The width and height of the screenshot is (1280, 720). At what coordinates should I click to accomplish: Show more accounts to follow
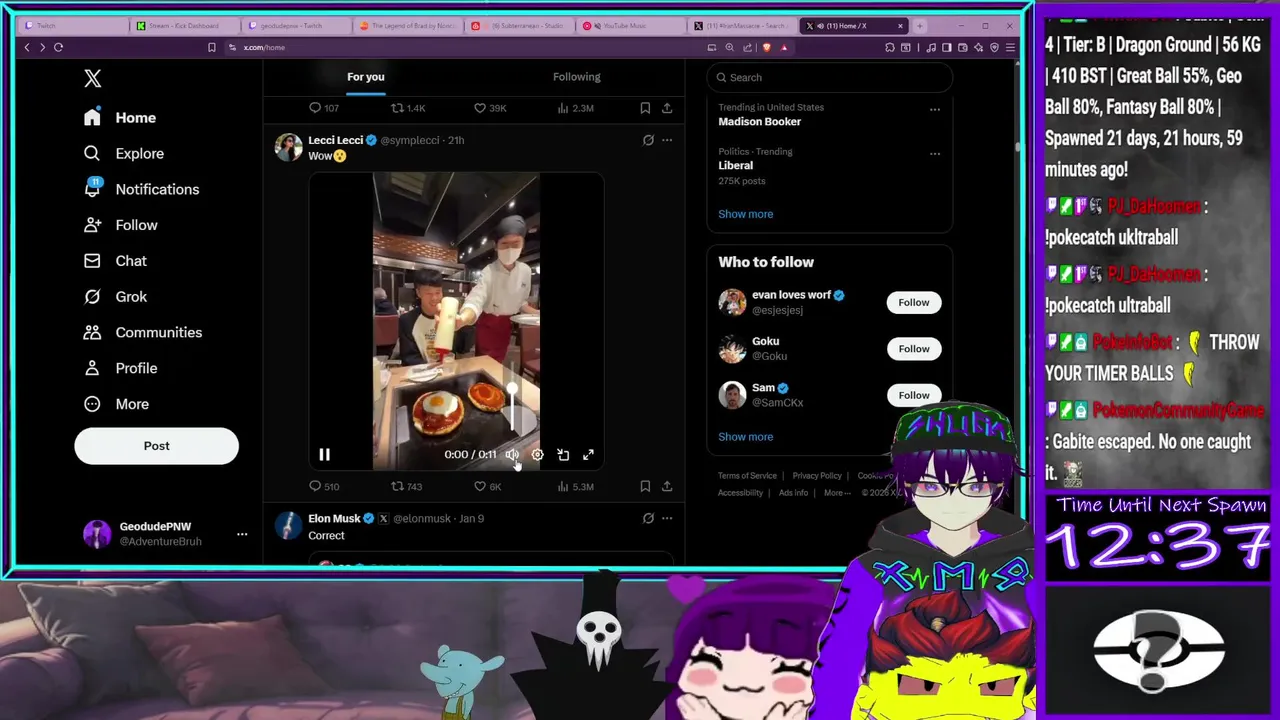point(745,437)
